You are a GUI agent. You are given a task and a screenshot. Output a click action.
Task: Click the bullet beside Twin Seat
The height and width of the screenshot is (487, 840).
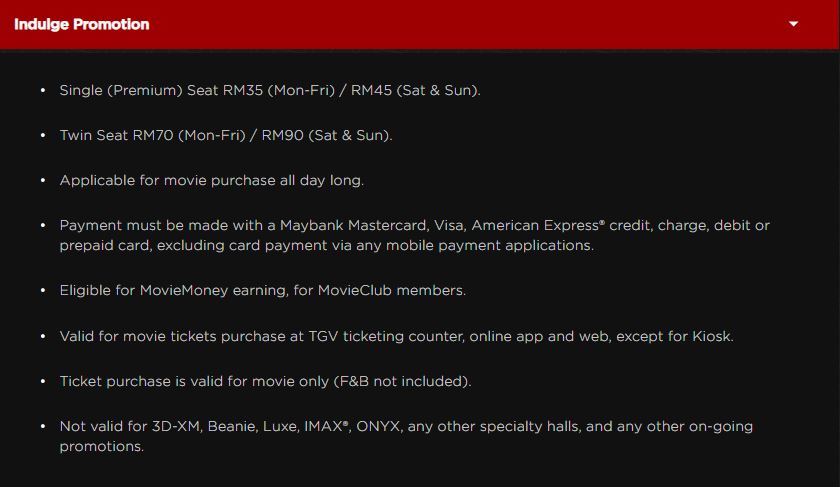point(43,135)
